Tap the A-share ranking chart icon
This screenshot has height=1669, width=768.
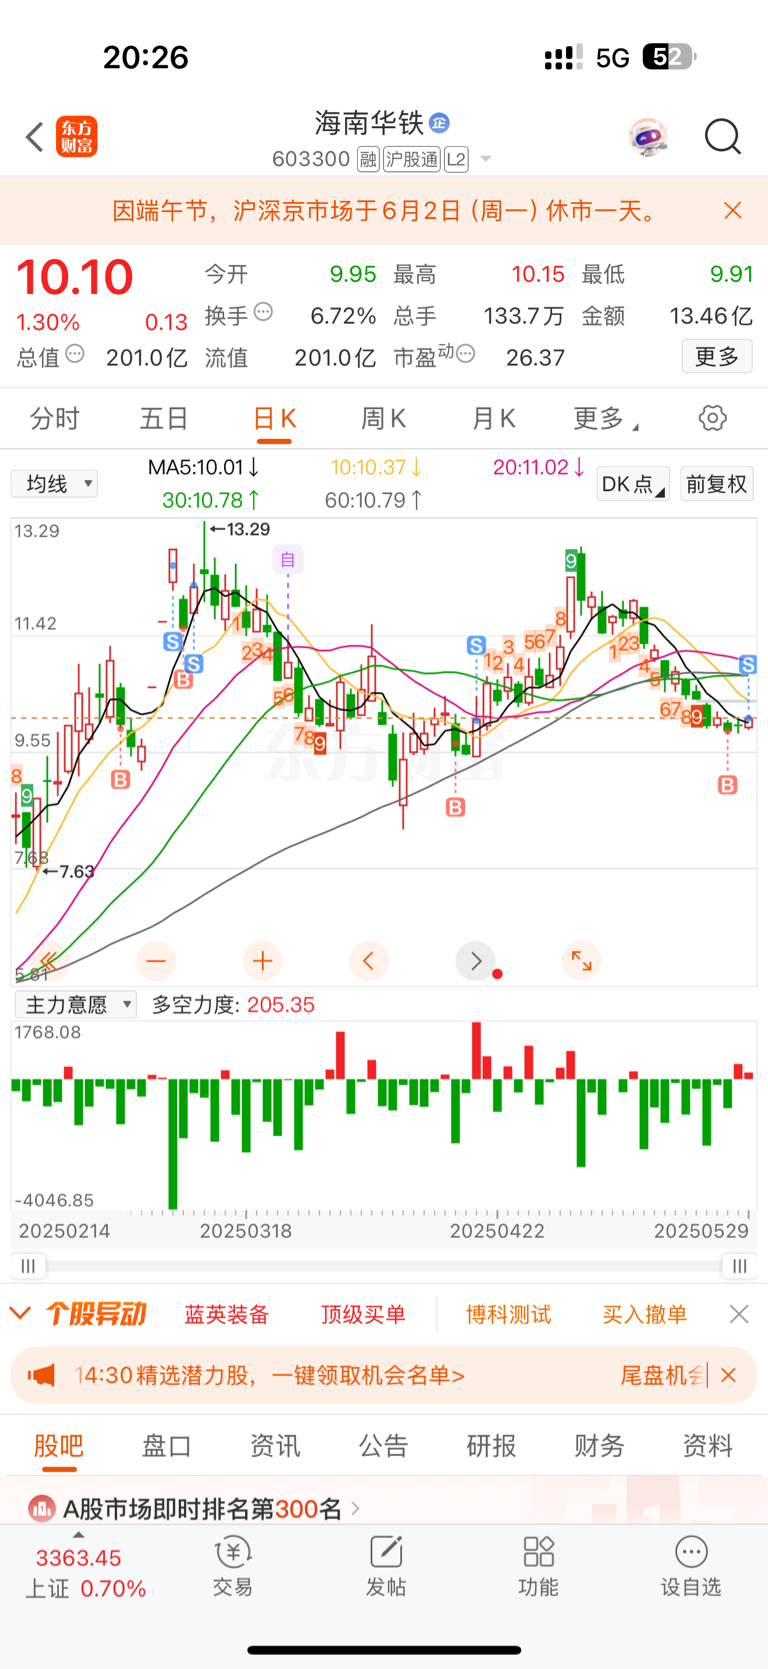tap(42, 1508)
